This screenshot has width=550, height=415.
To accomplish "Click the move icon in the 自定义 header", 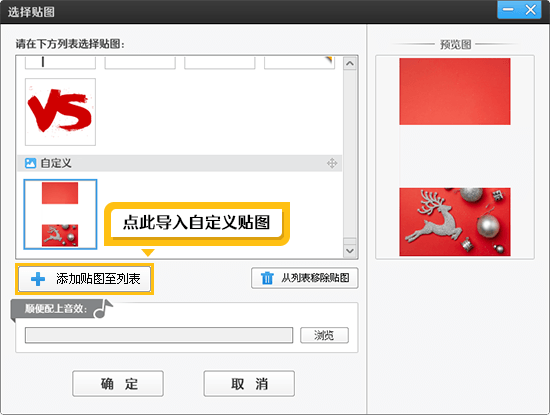I will (332, 163).
